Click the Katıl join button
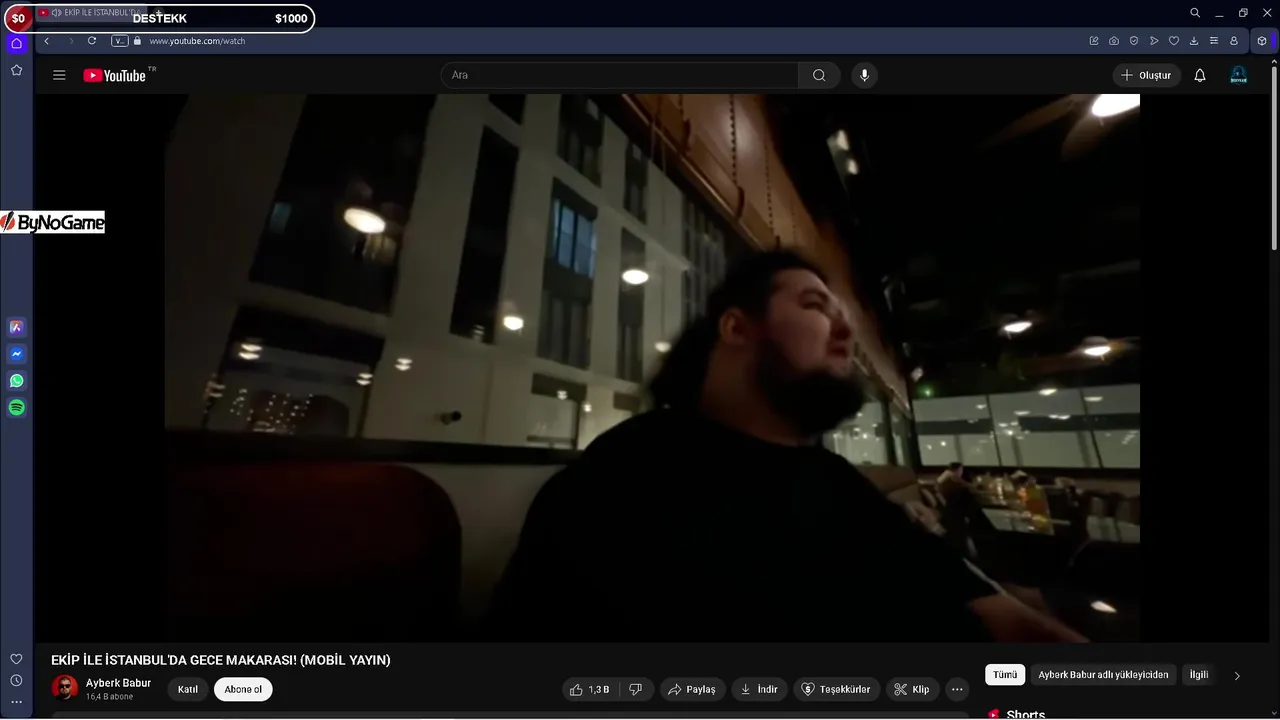This screenshot has width=1280, height=720. pyautogui.click(x=188, y=689)
